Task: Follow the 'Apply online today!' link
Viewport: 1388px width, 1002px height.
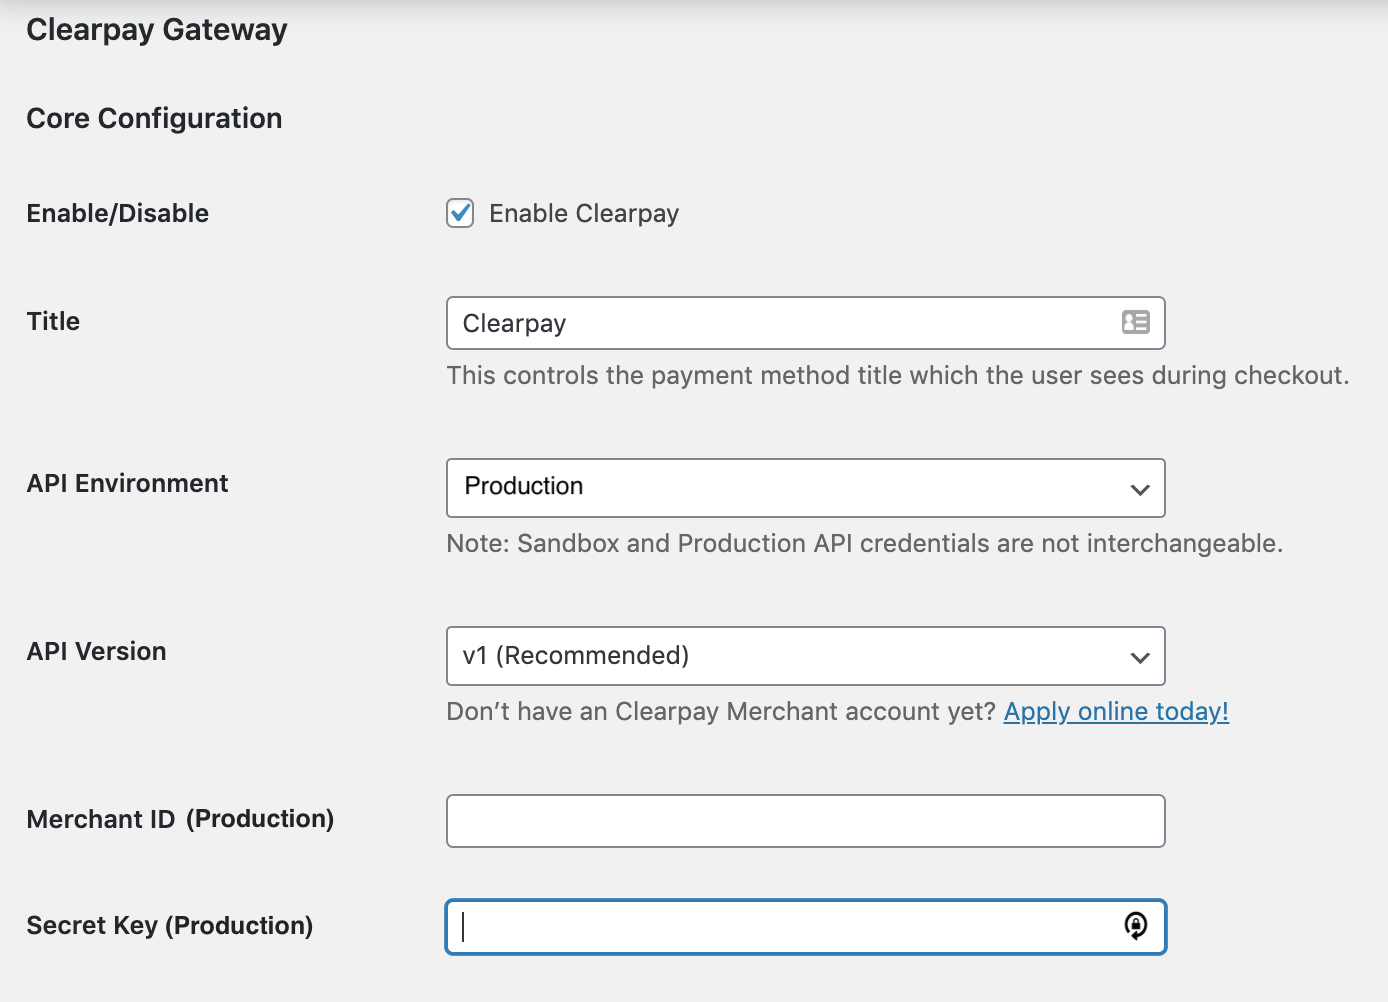Action: [1116, 712]
